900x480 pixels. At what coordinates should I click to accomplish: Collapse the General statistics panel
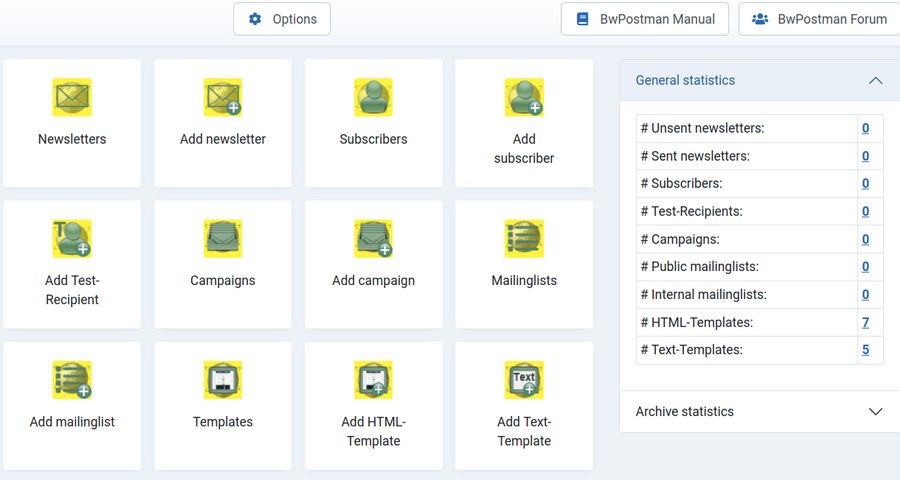[x=875, y=80]
